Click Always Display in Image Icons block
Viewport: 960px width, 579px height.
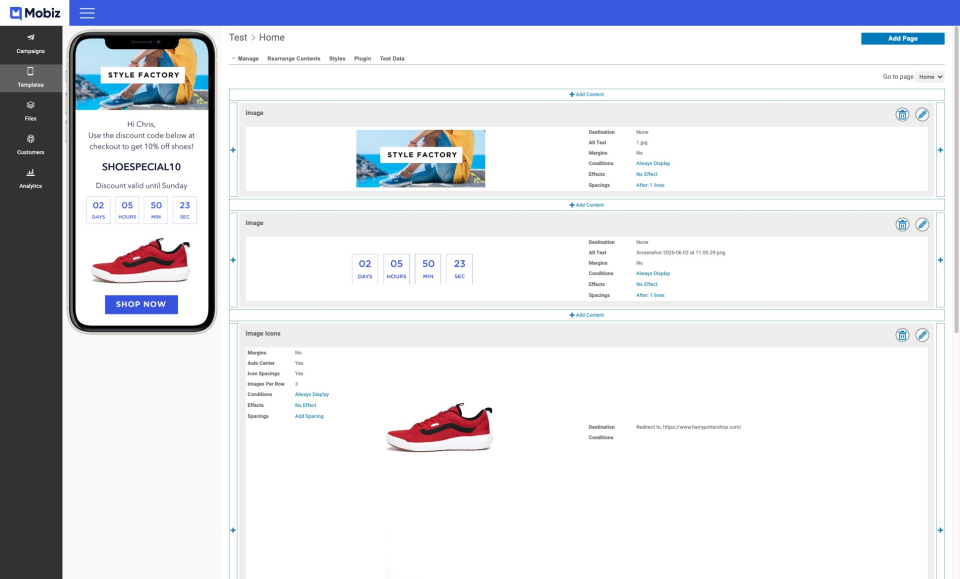pos(312,395)
